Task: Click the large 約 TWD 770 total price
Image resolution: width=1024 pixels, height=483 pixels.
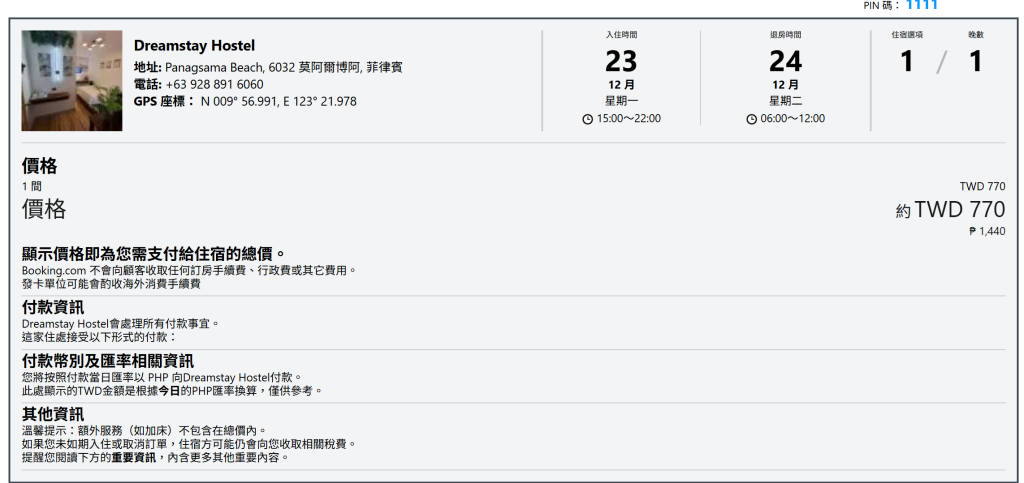Action: [950, 210]
